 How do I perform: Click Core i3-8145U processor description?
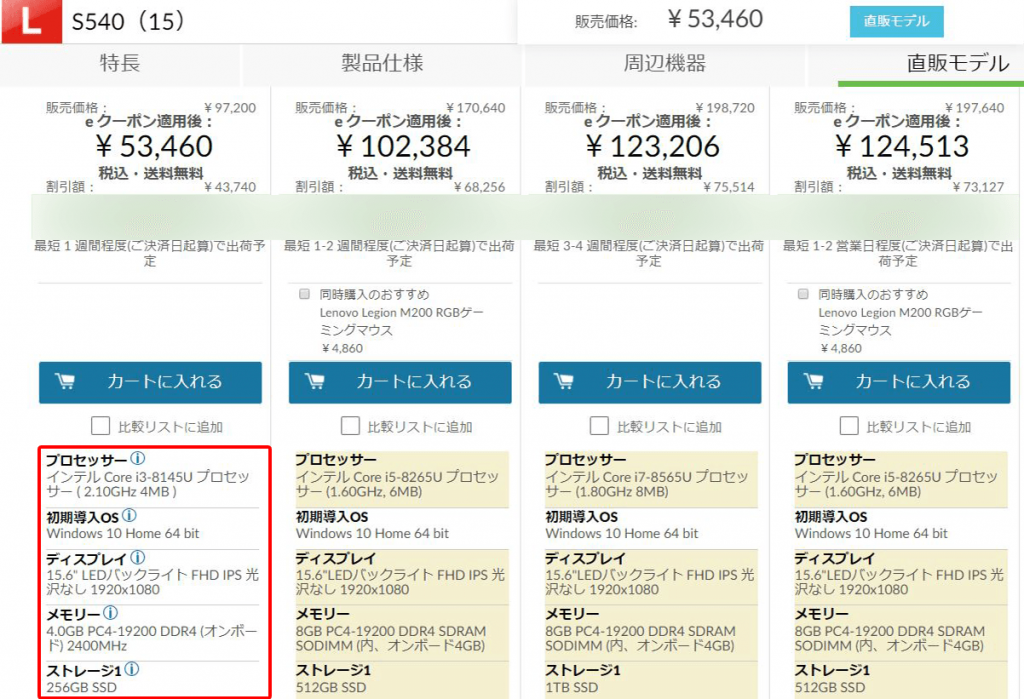click(x=148, y=484)
